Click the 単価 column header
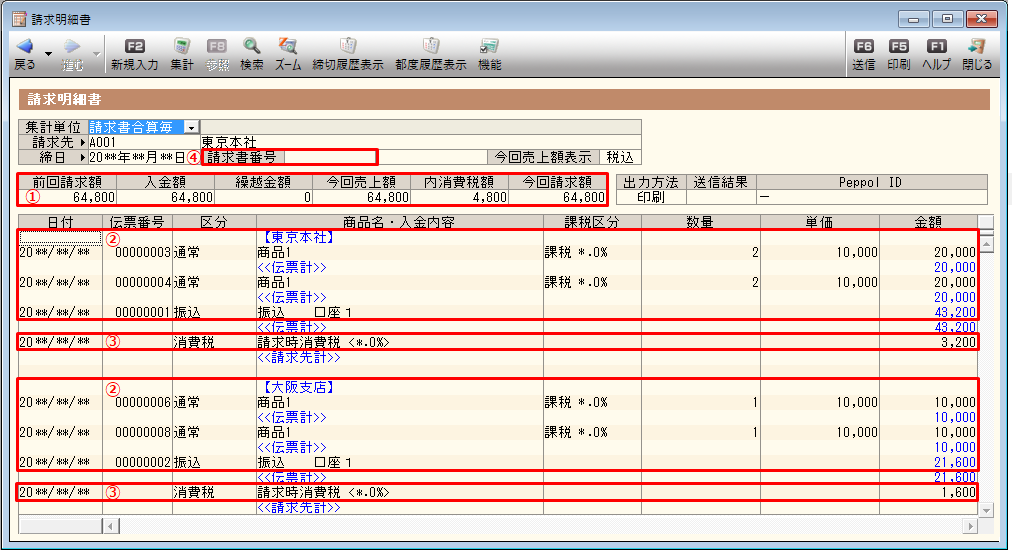Viewport: 1012px width, 550px height. [x=820, y=222]
